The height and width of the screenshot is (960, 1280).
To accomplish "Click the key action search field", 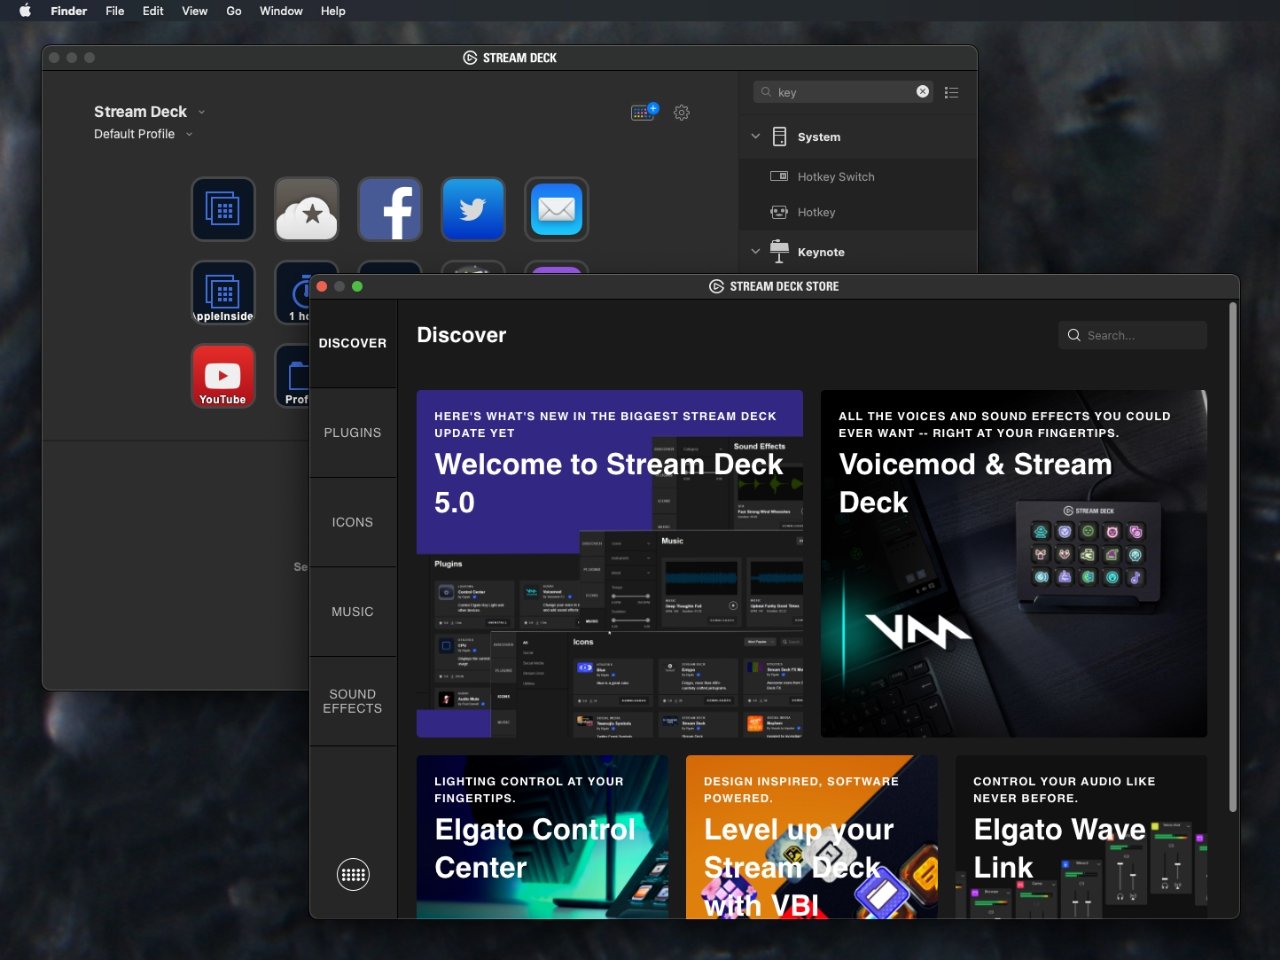I will 843,92.
